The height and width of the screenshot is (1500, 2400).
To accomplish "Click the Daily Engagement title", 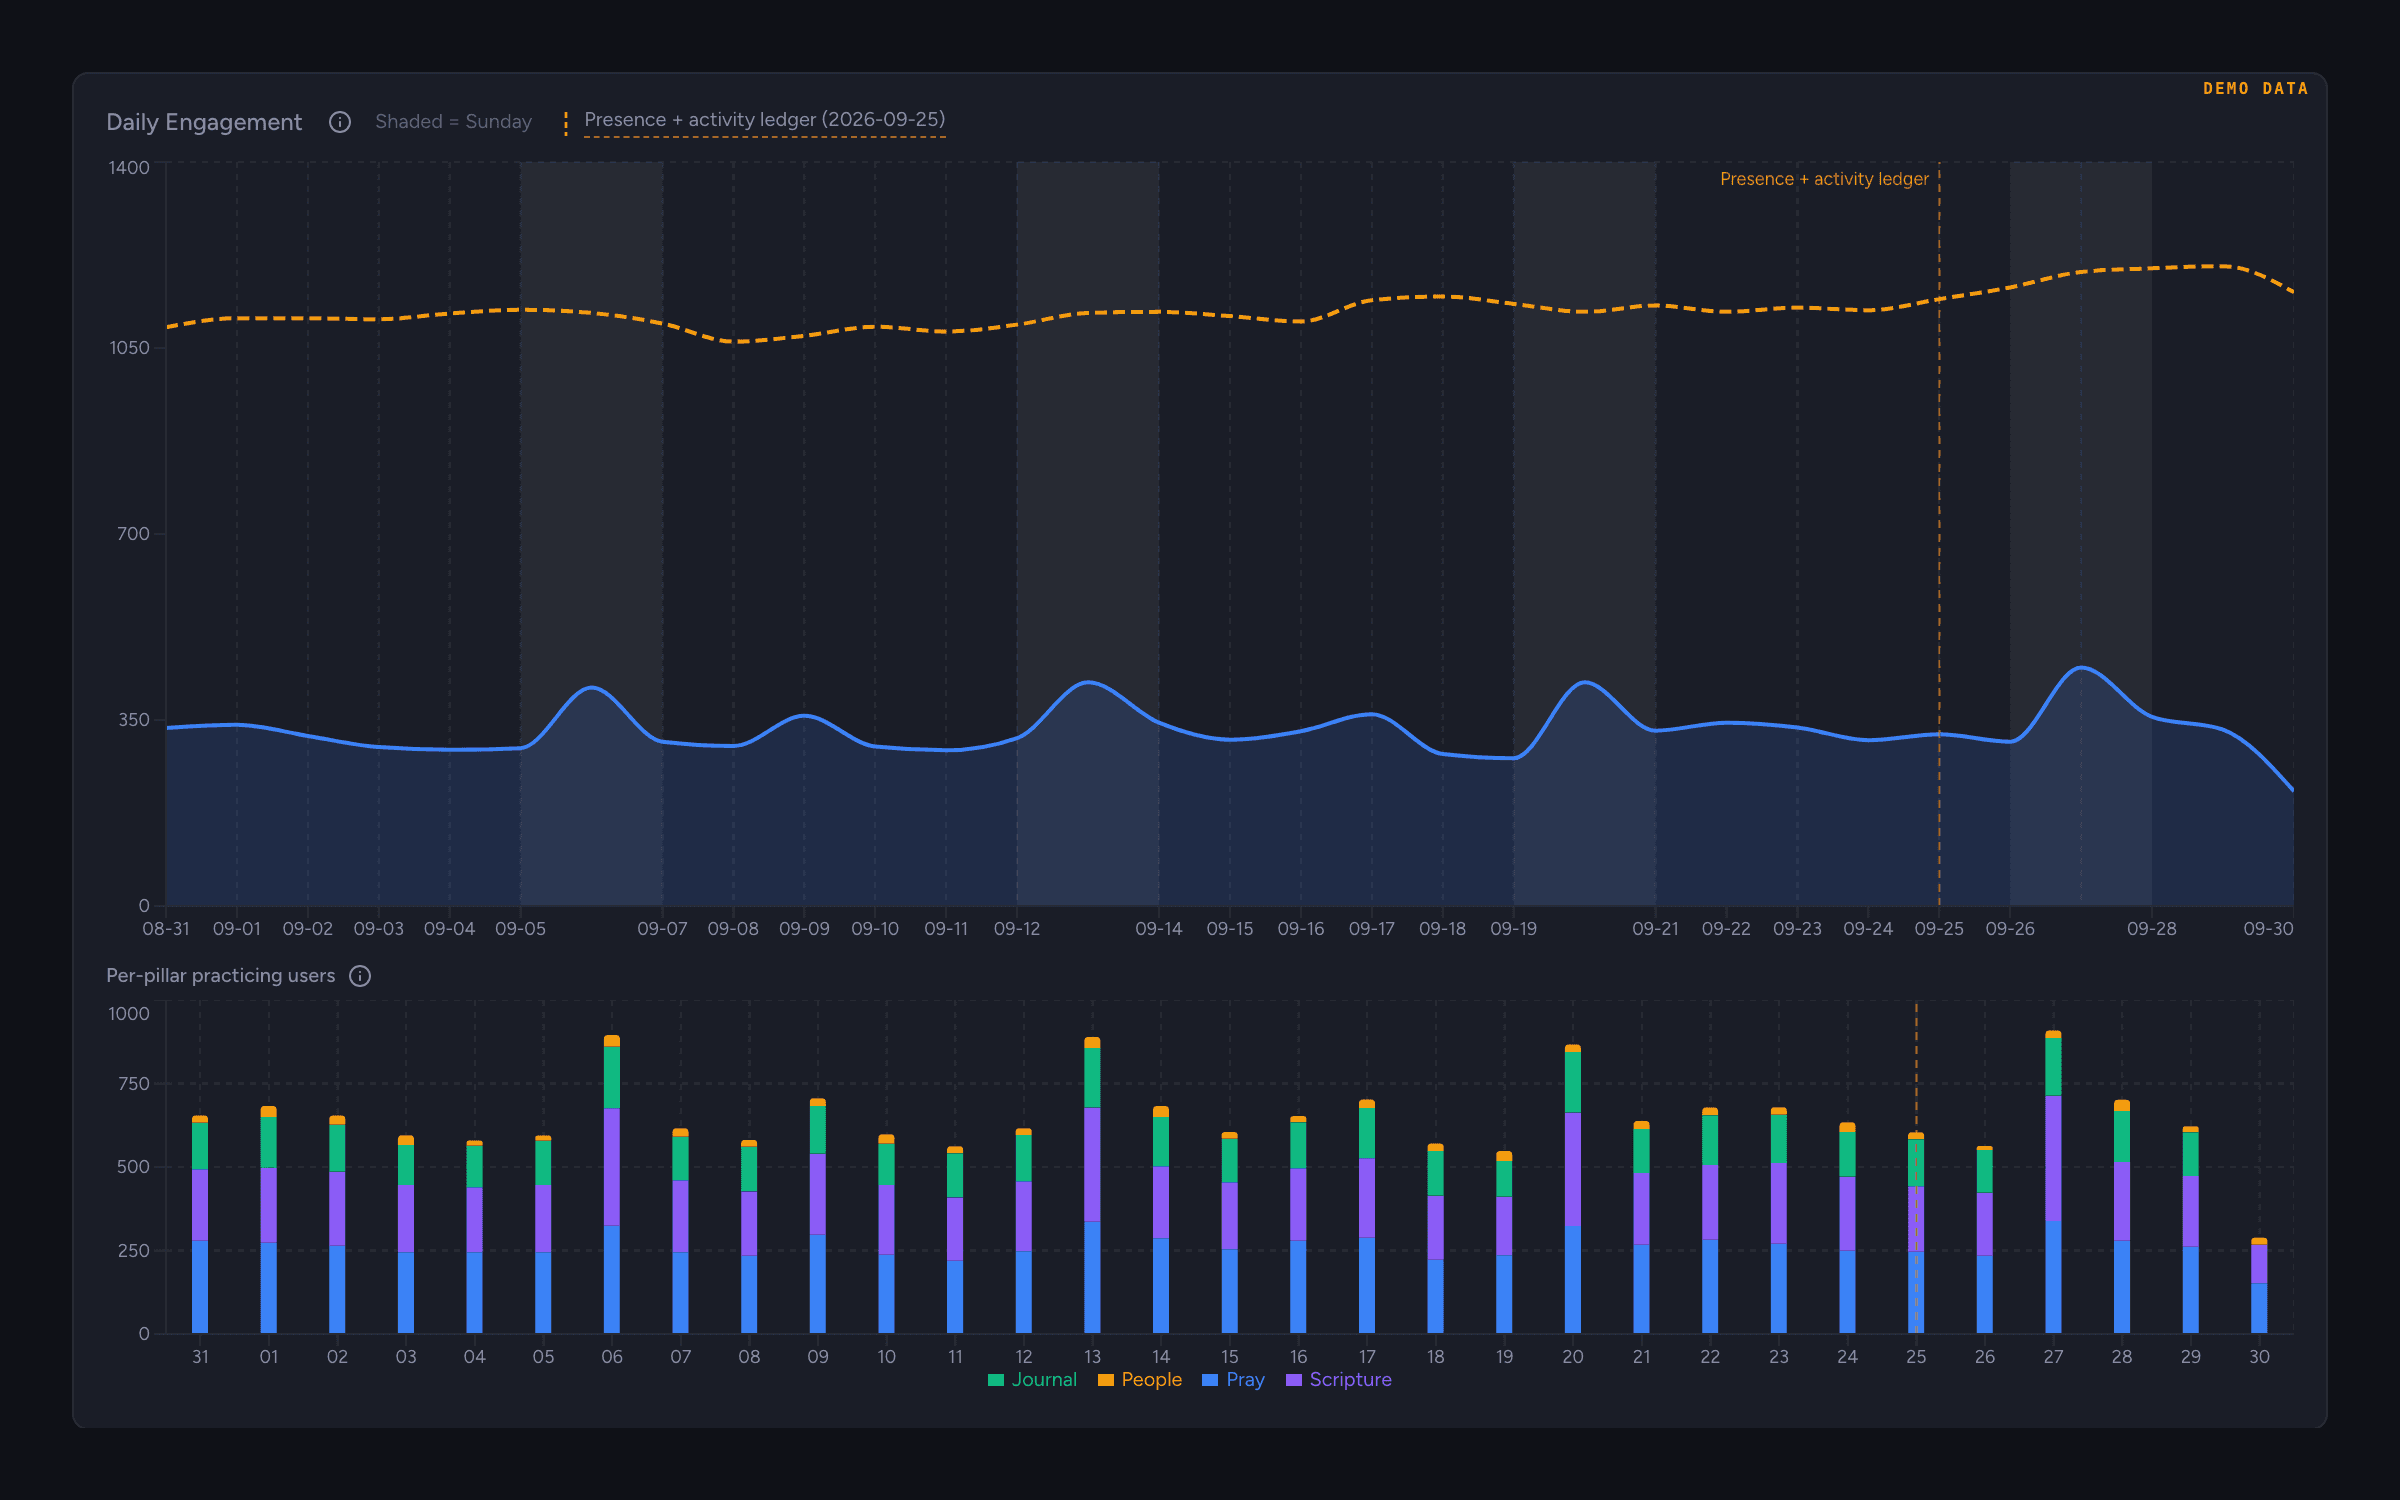I will click(204, 122).
